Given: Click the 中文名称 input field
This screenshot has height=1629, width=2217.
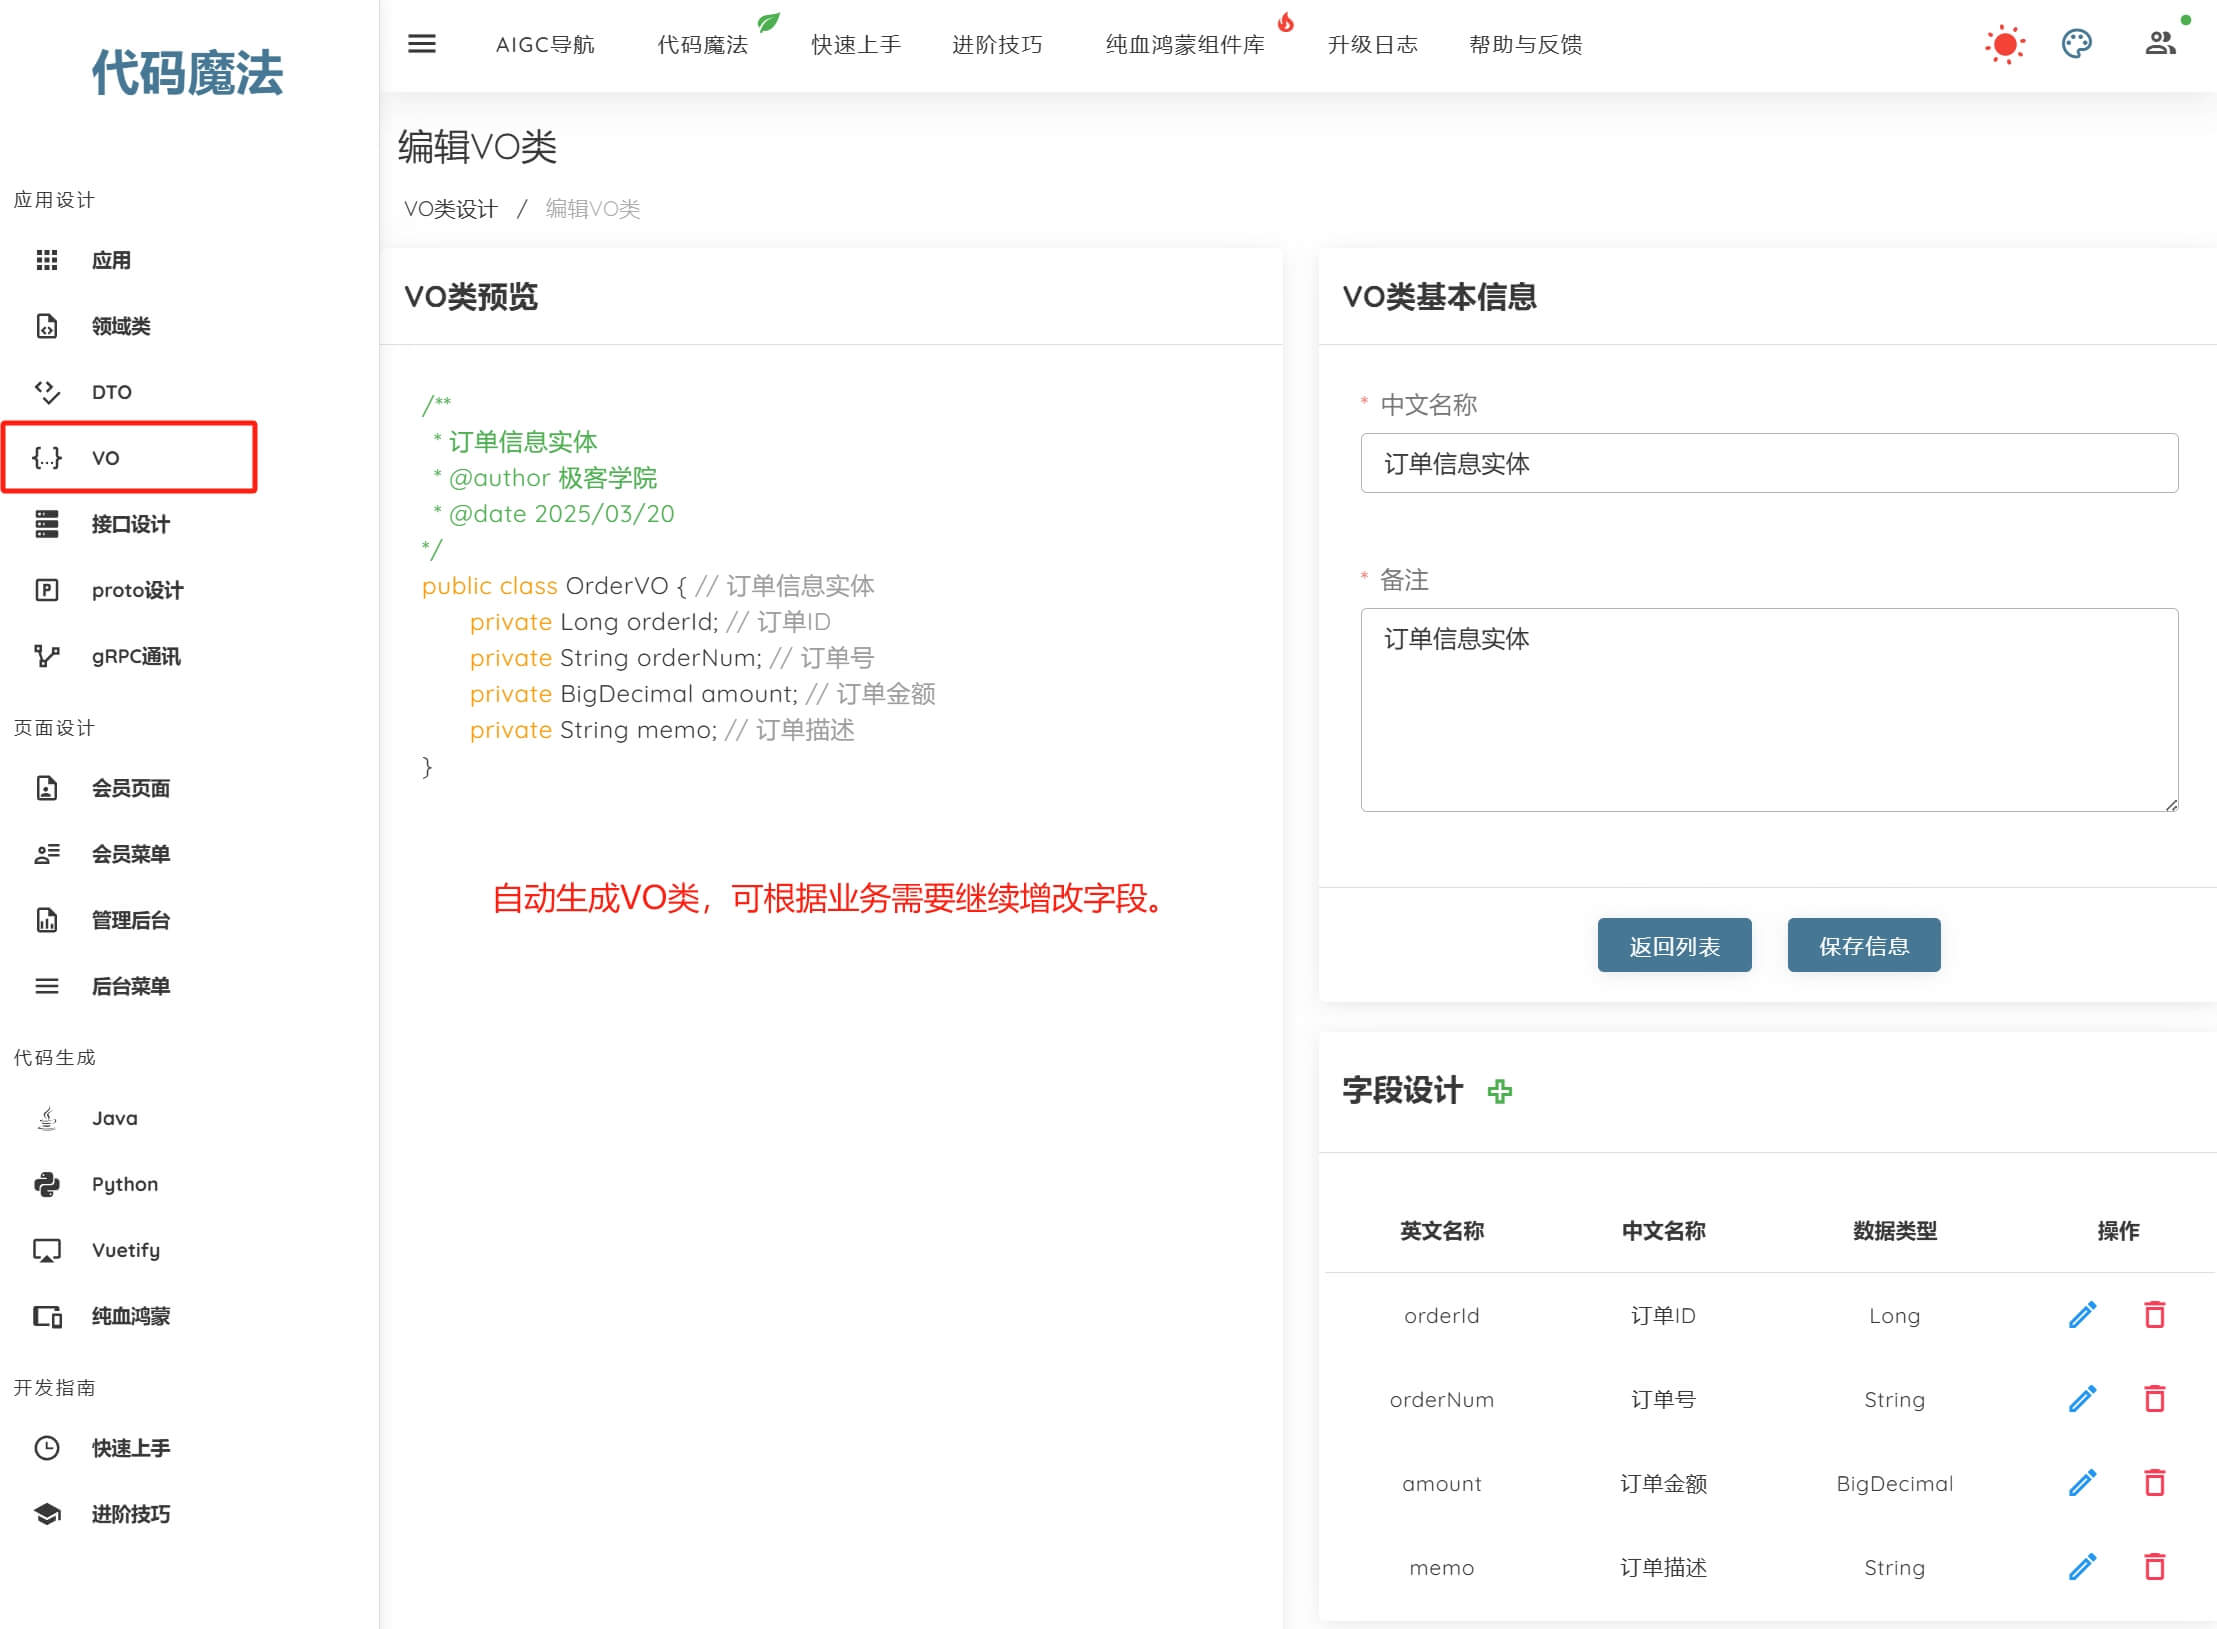Looking at the screenshot, I should [x=1768, y=463].
